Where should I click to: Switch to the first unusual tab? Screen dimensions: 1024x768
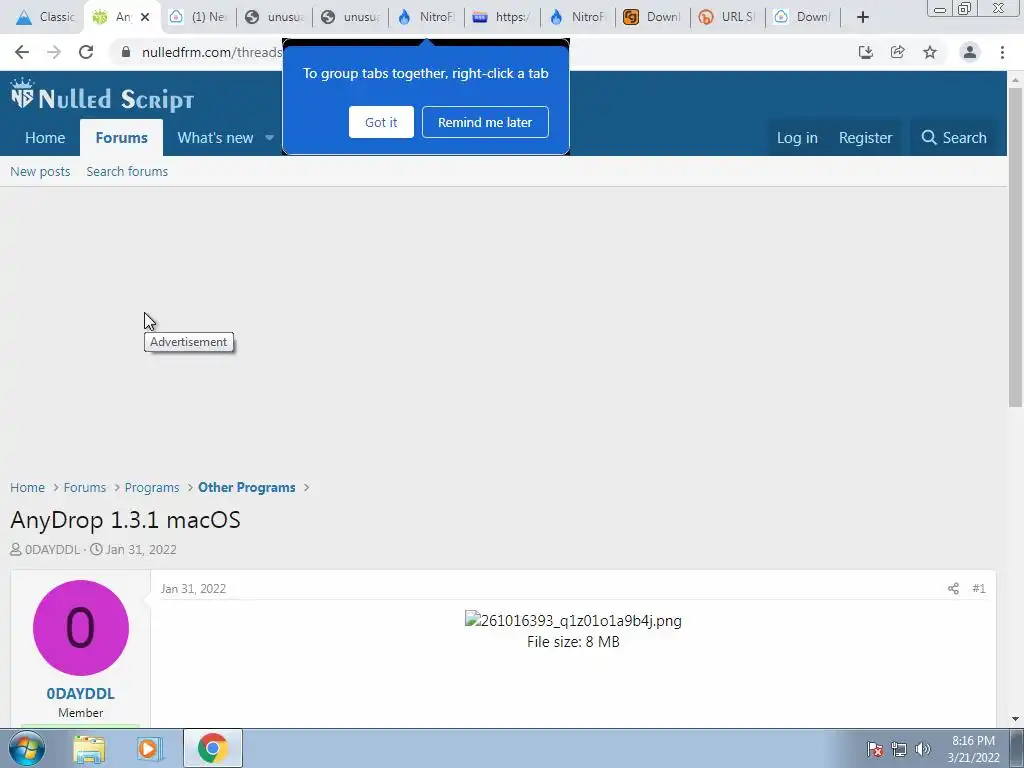tap(274, 17)
